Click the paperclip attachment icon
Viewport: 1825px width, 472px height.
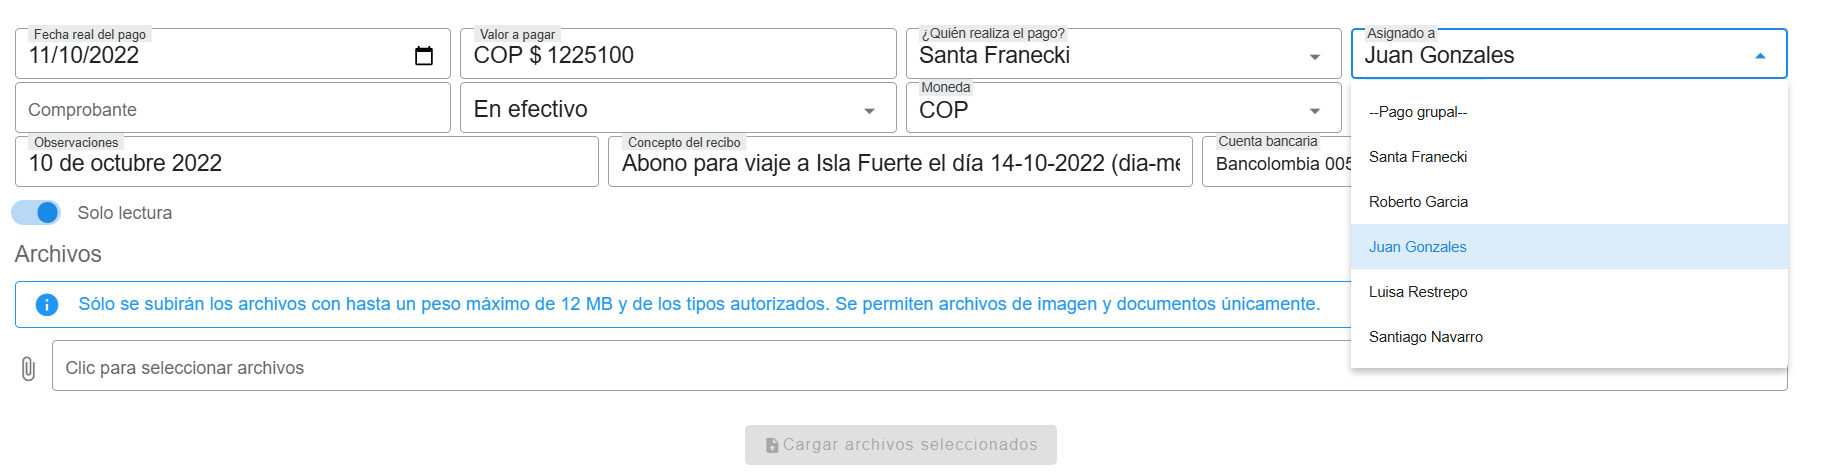coord(28,369)
